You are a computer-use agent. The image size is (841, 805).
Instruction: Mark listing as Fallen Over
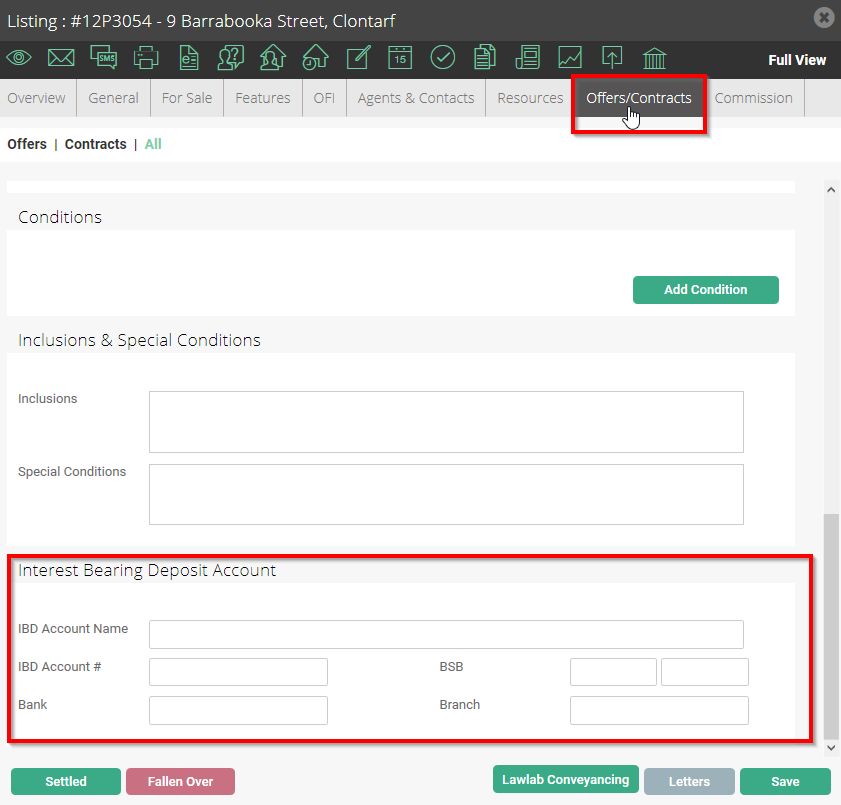[x=180, y=781]
